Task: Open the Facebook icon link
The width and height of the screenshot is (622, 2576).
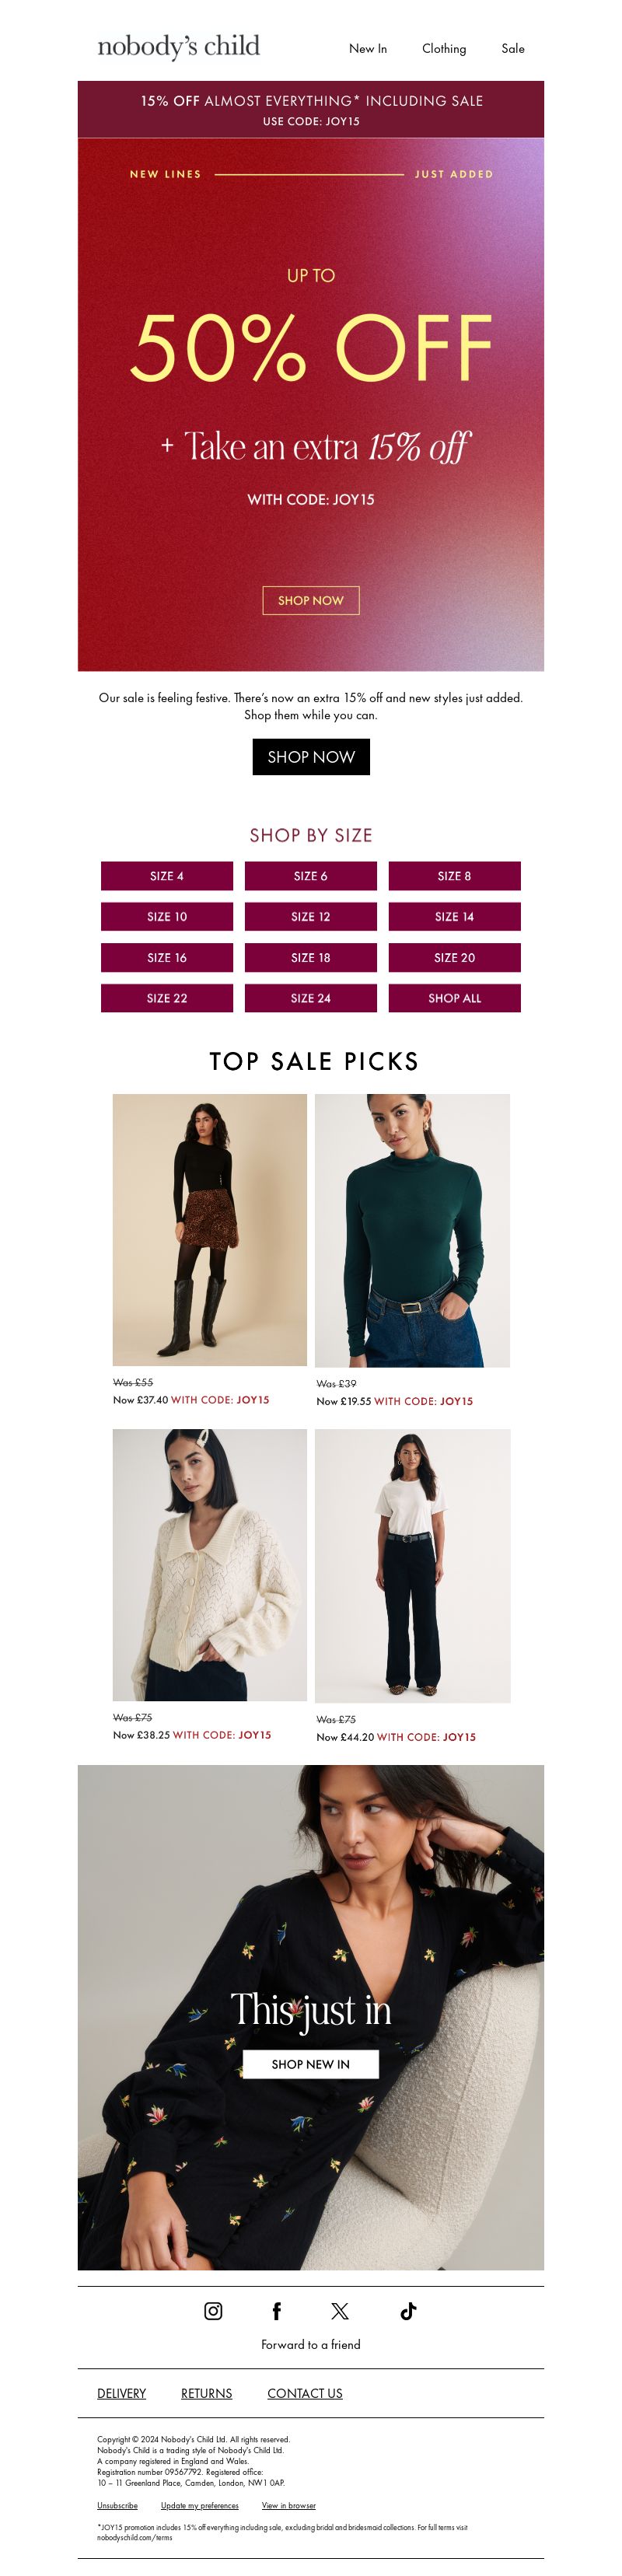Action: (277, 2310)
